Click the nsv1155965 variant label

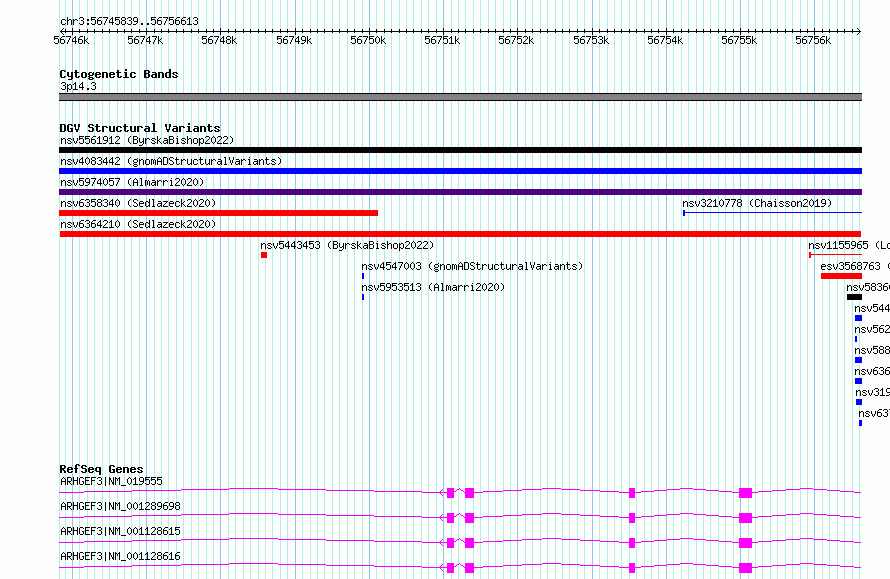pos(849,245)
